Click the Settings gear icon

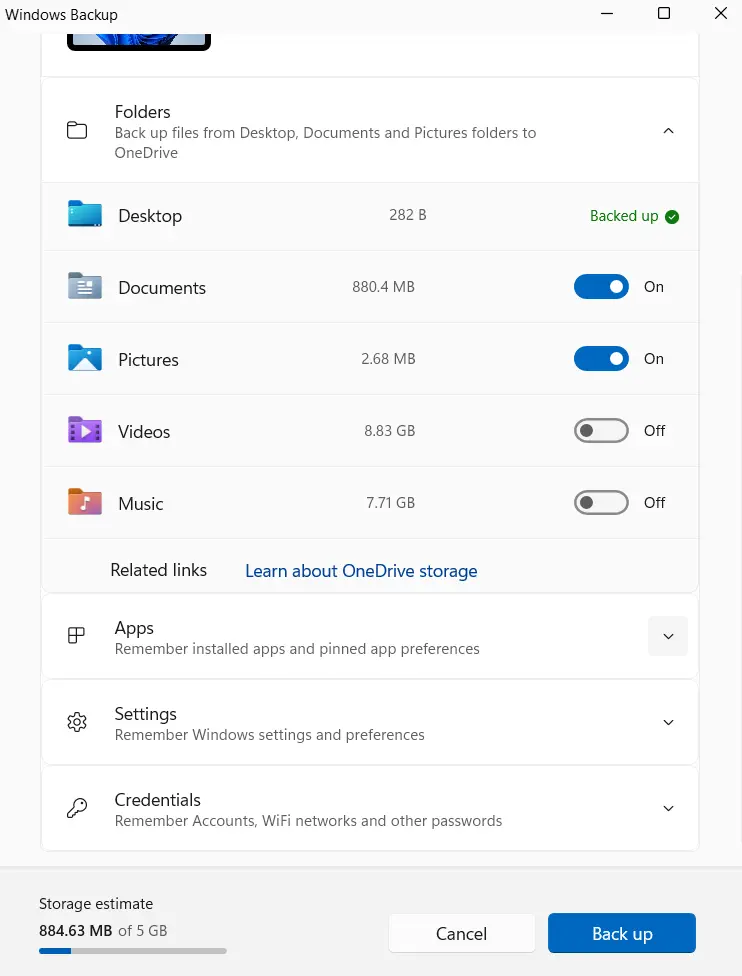tap(77, 722)
